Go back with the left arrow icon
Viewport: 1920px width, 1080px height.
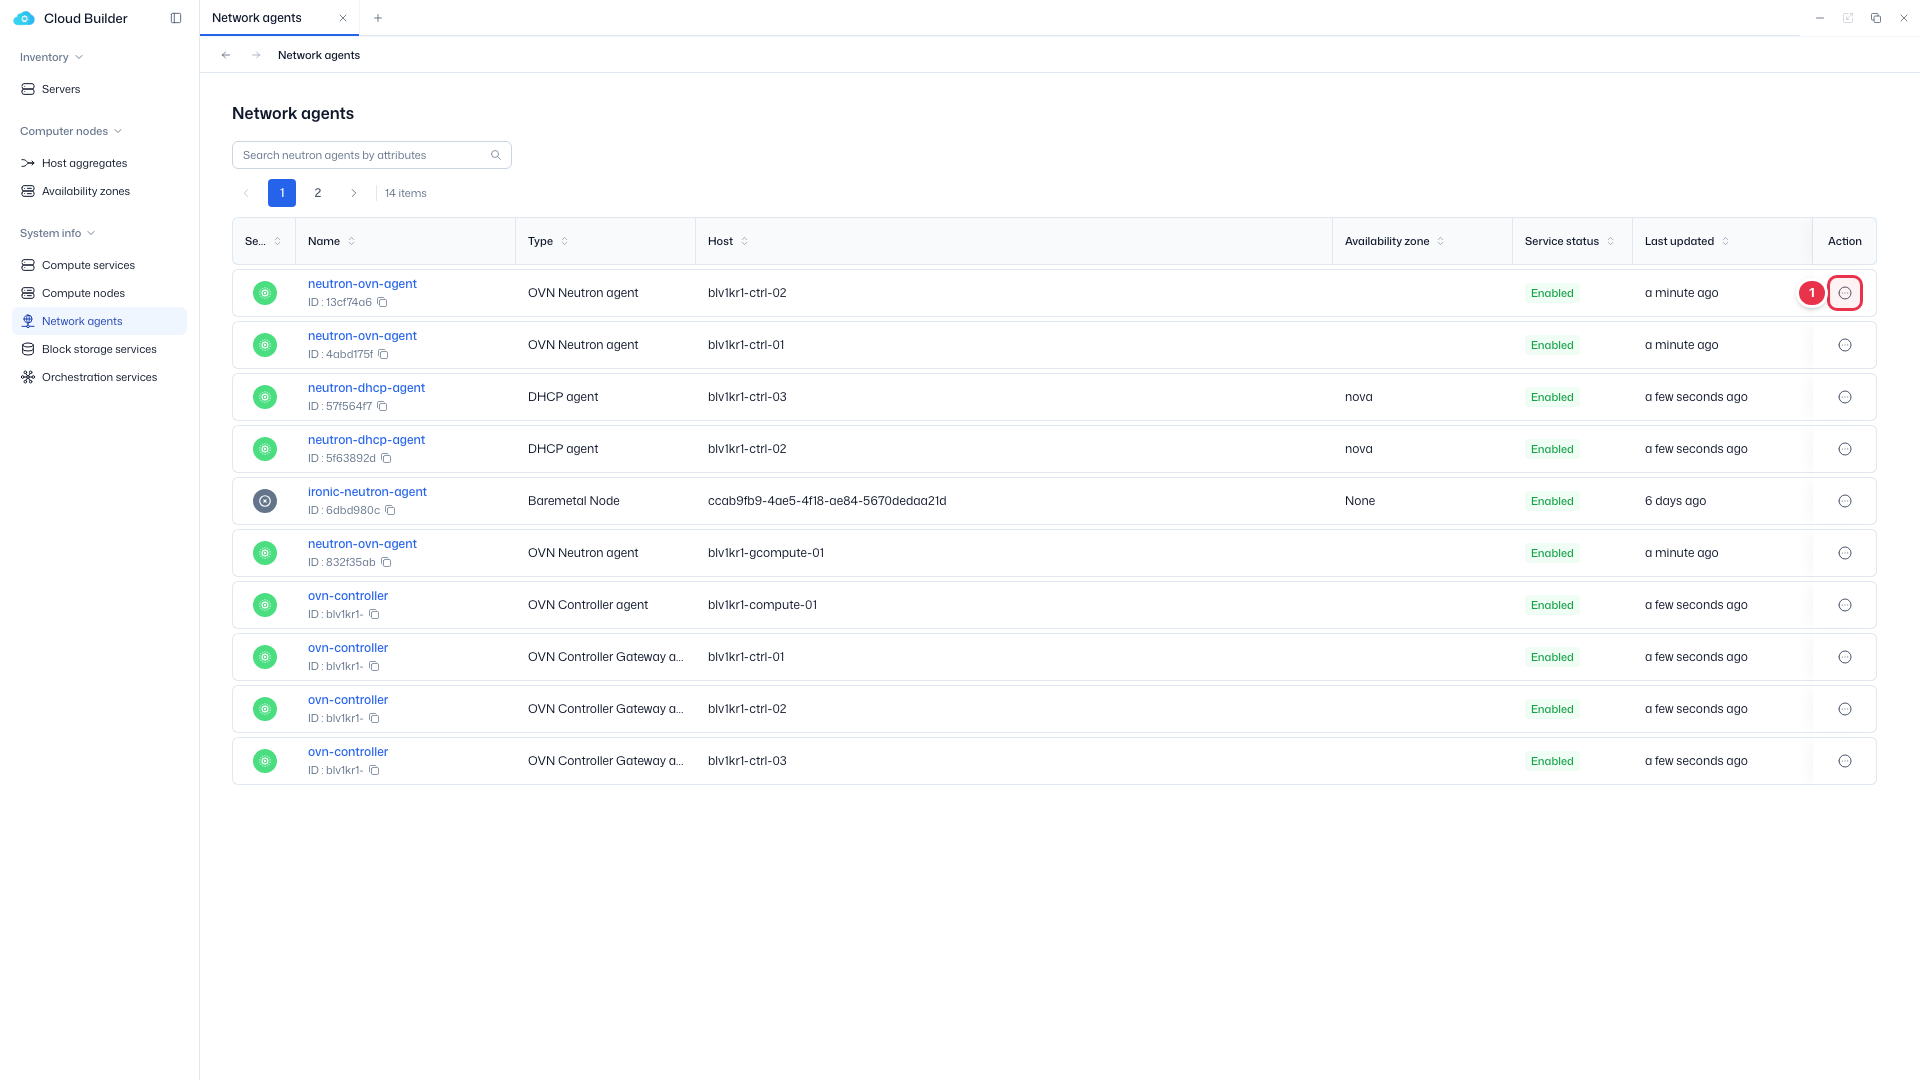tap(226, 55)
